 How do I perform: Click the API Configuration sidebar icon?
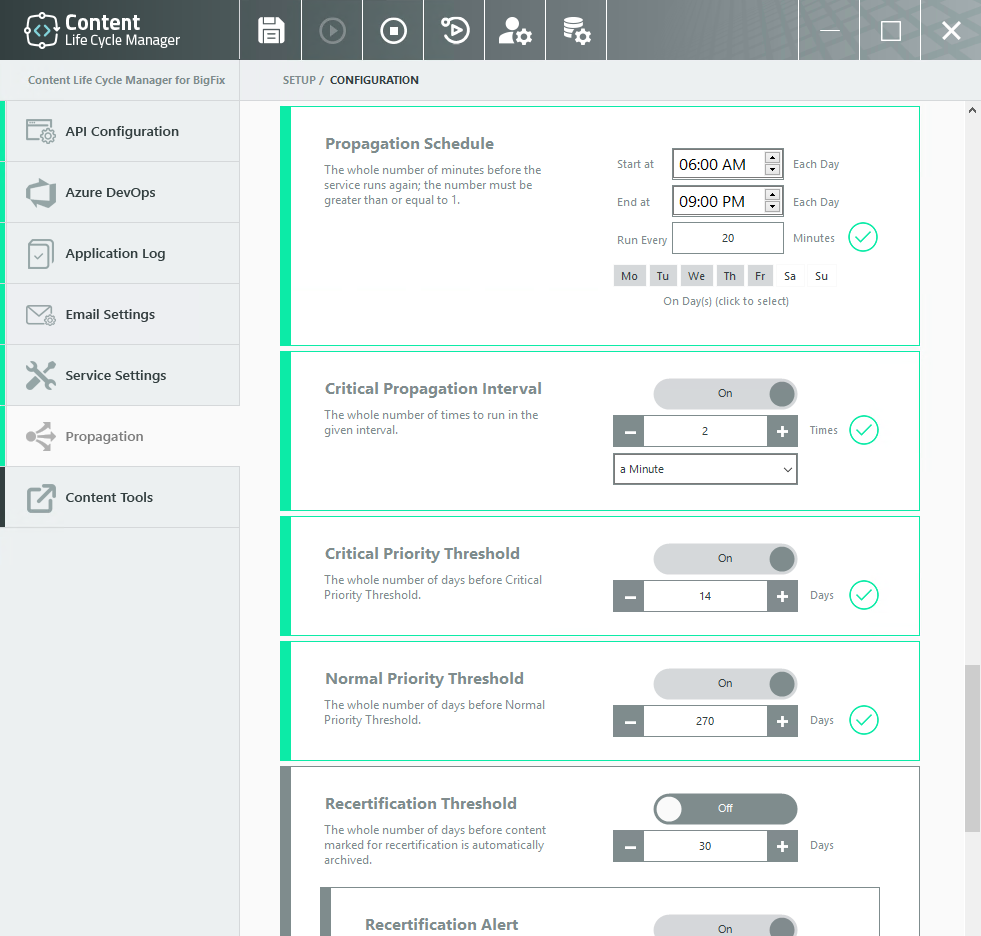(x=41, y=131)
